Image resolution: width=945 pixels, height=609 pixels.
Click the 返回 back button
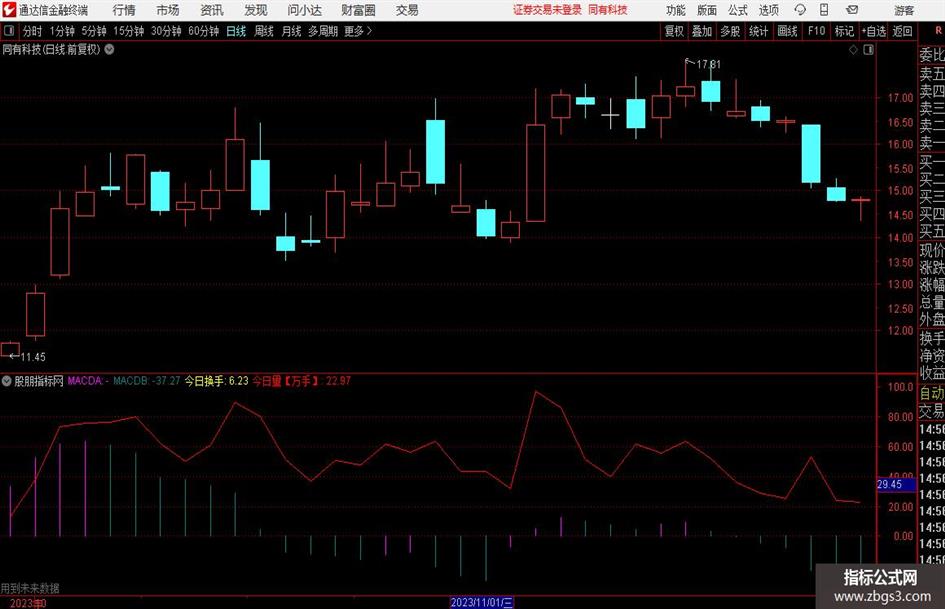click(902, 31)
